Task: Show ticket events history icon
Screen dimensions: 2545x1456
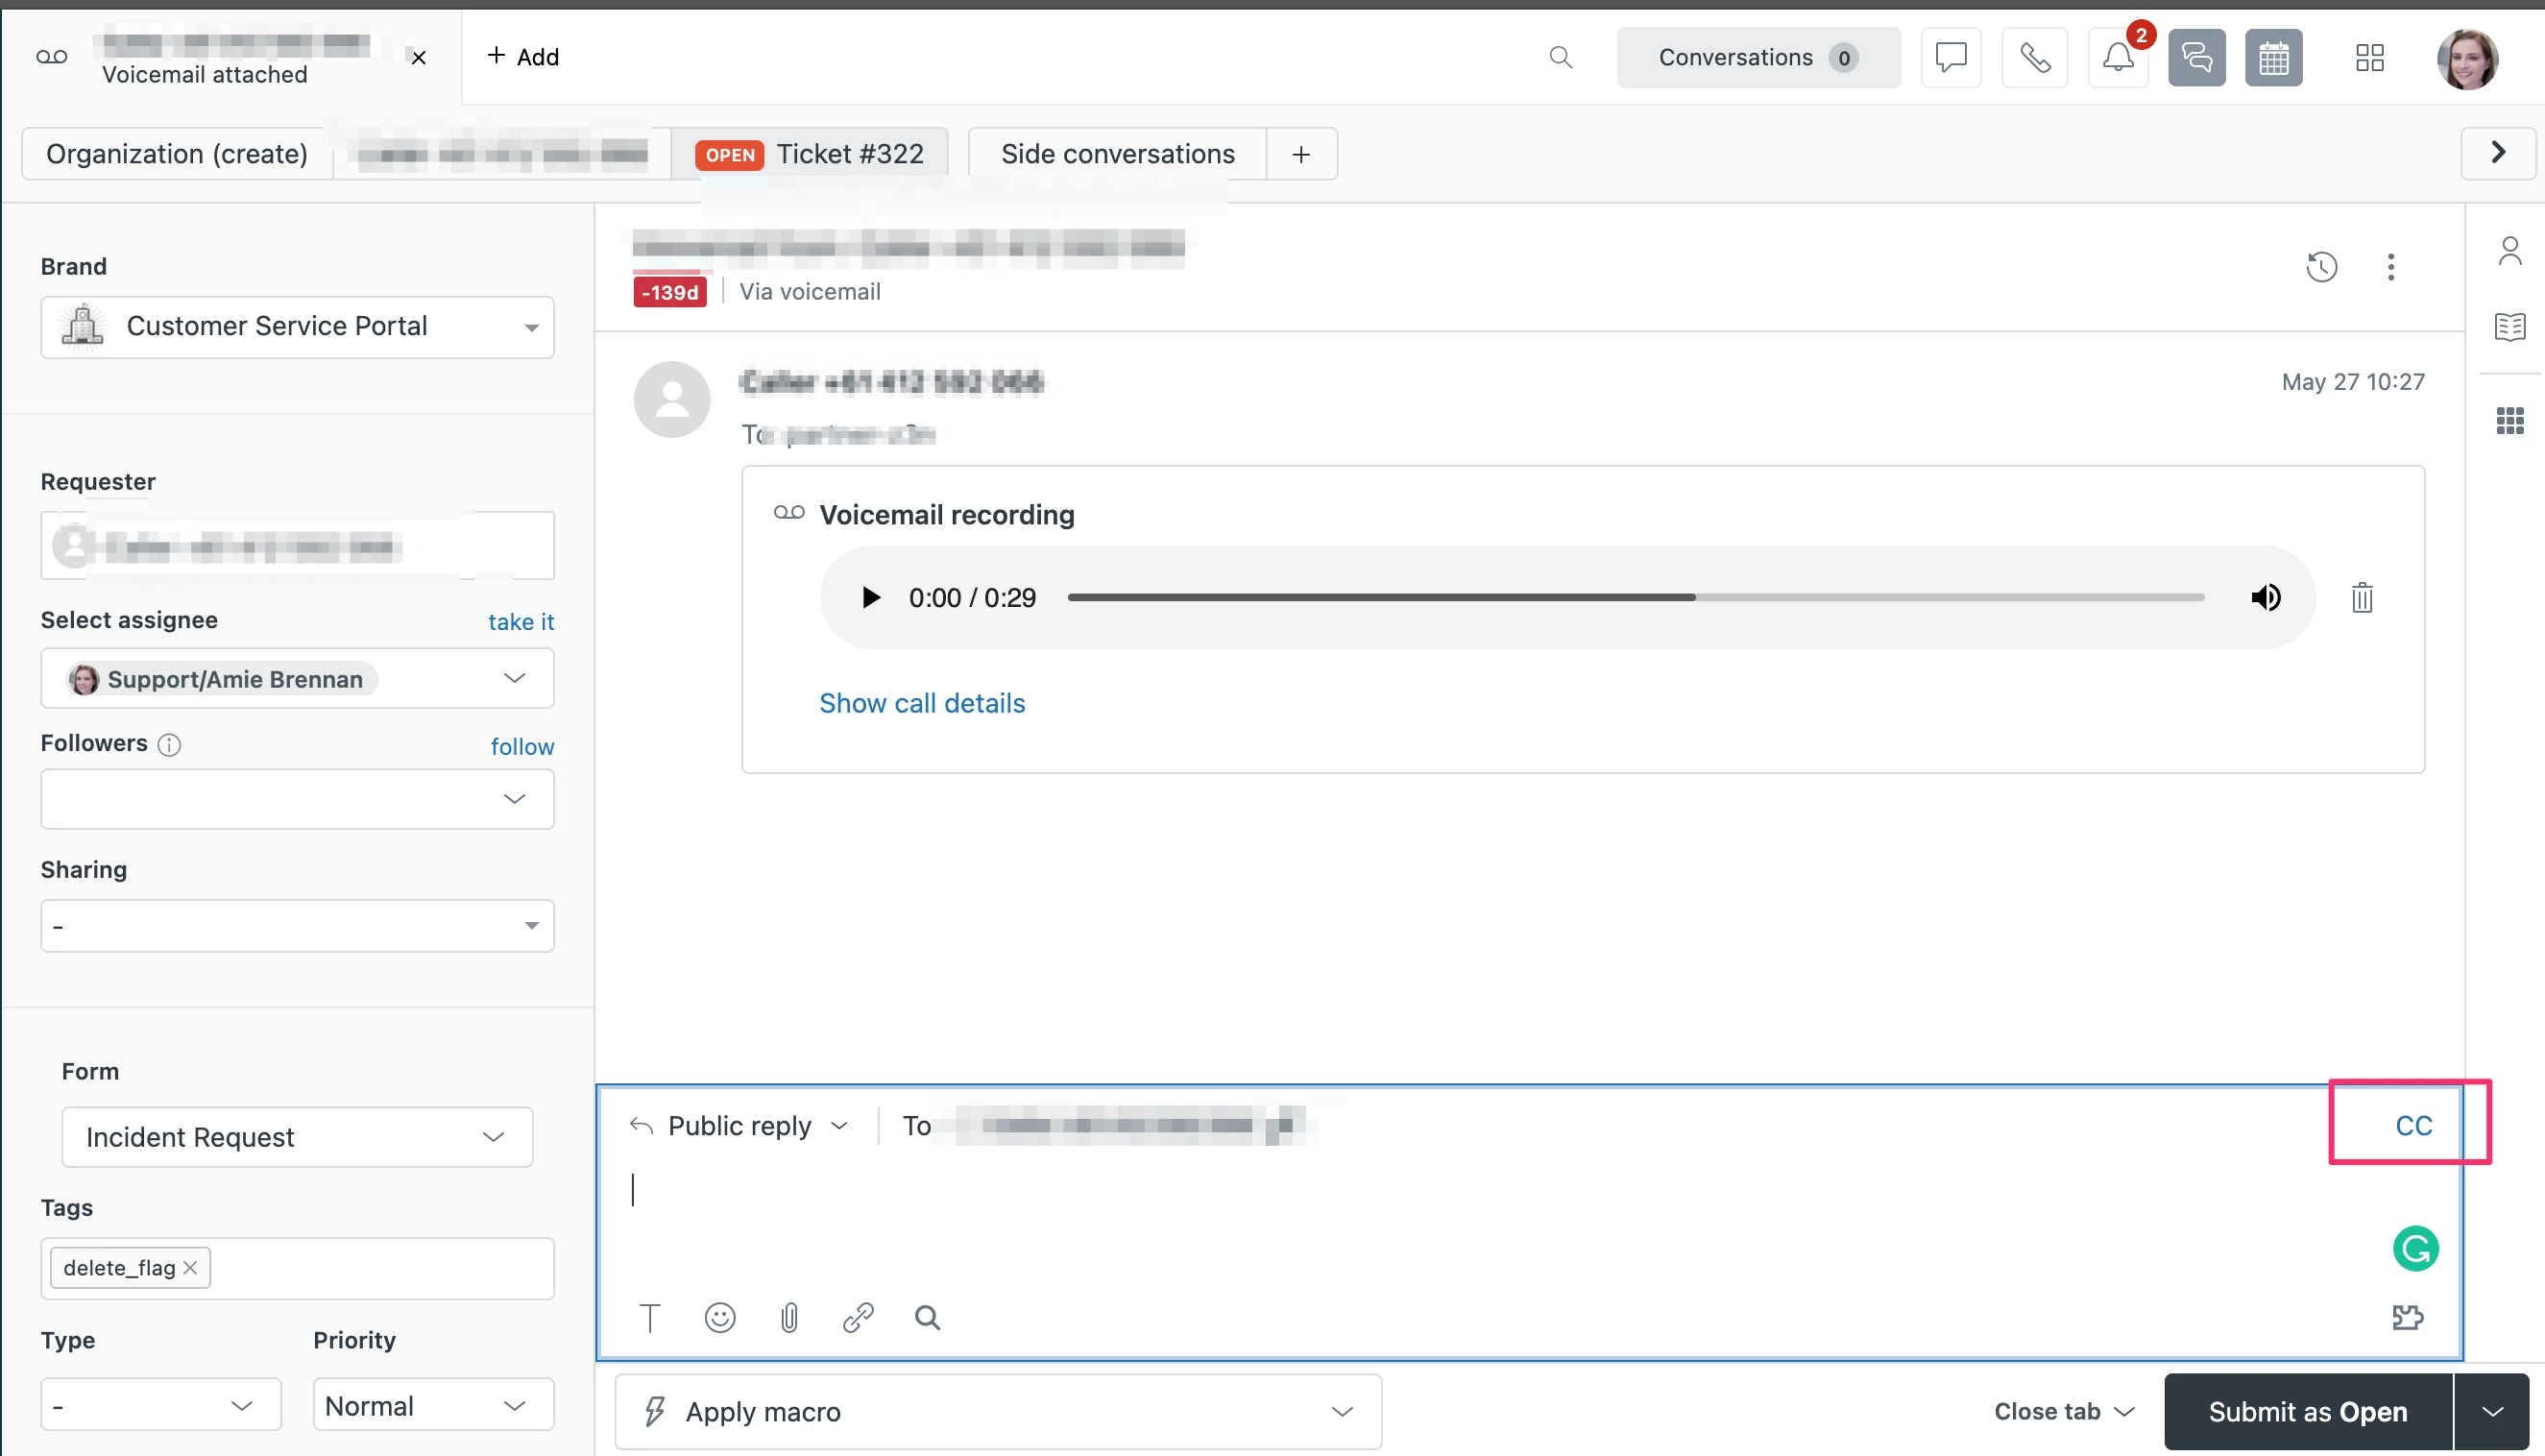Action: tap(2321, 267)
